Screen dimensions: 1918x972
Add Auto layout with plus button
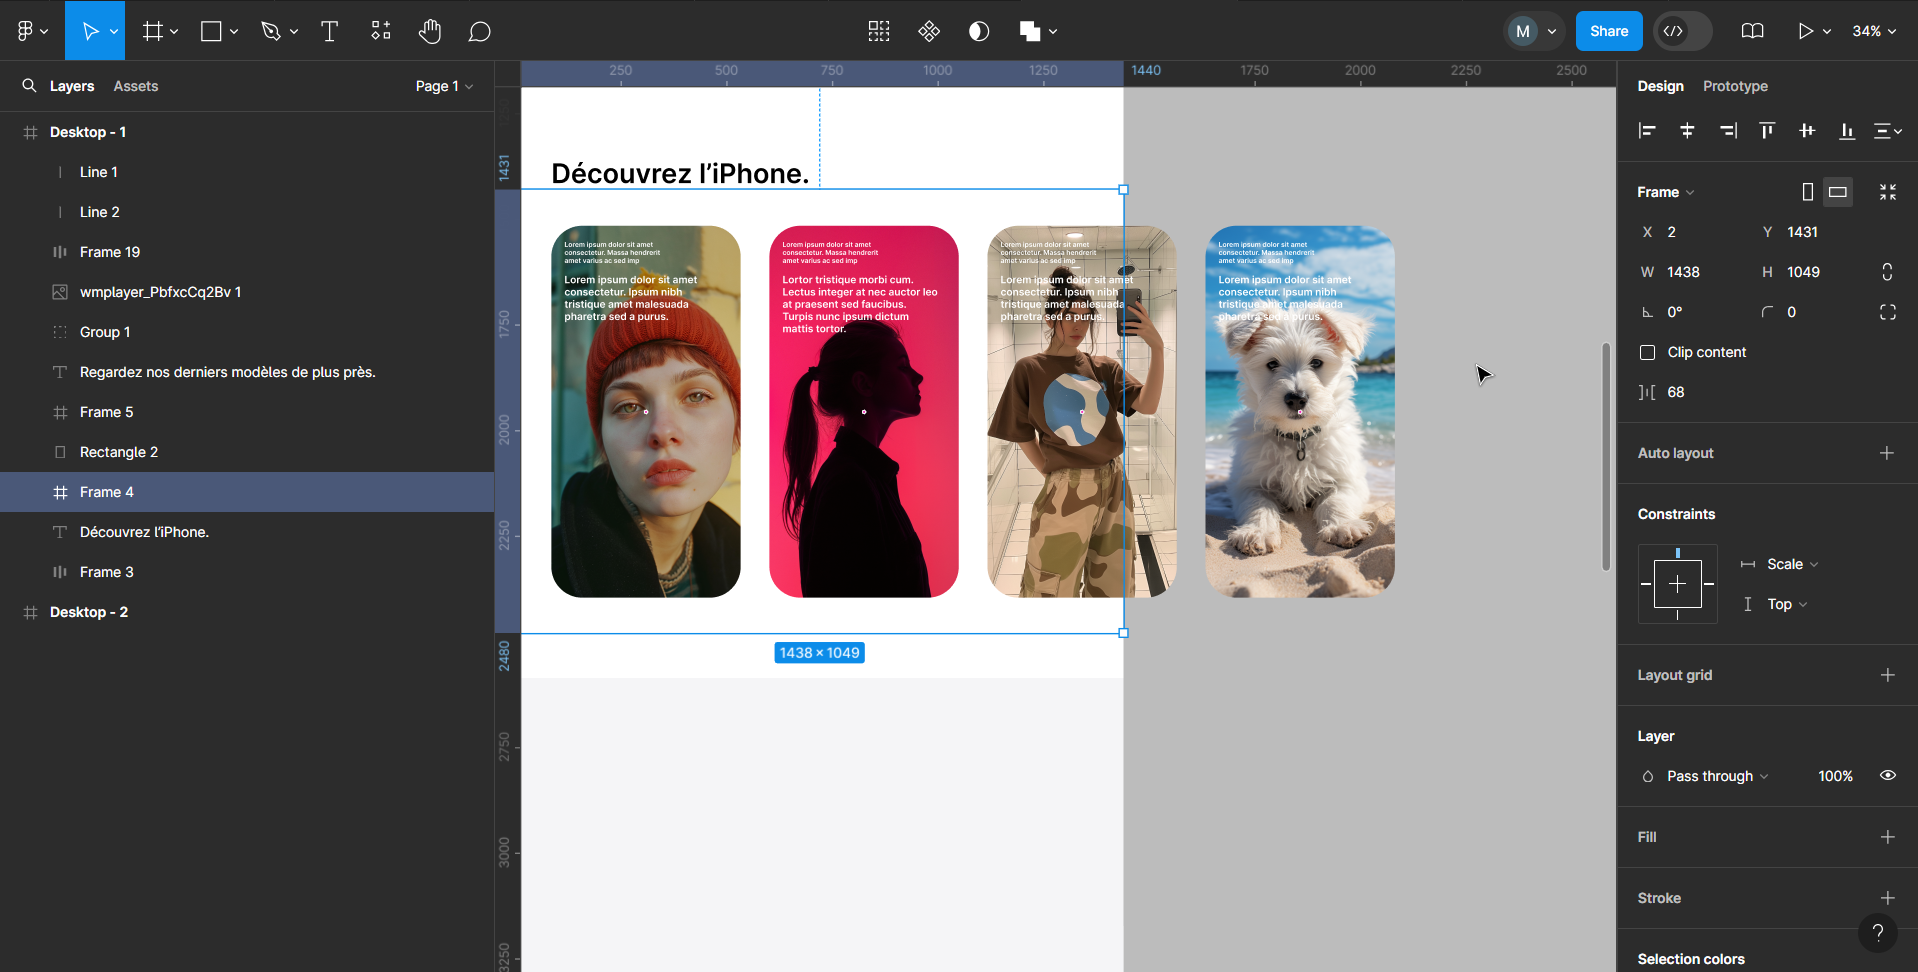coord(1887,453)
